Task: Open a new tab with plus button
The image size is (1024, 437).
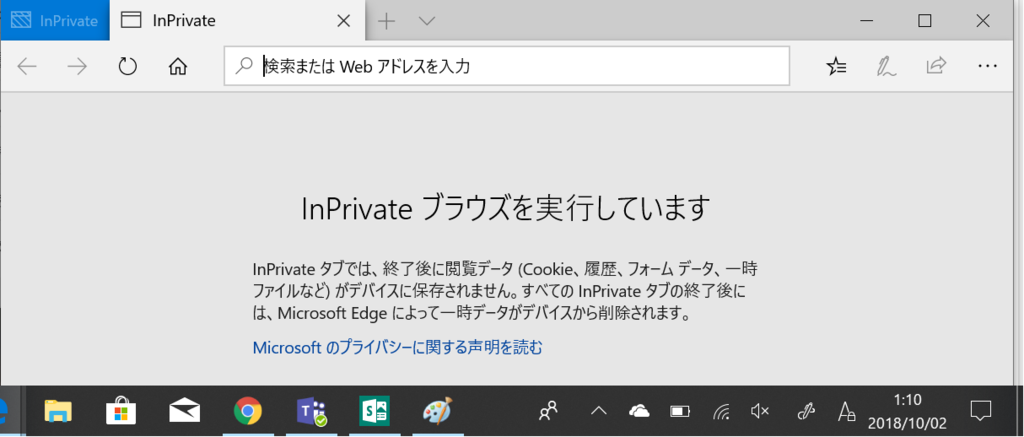Action: [x=387, y=21]
